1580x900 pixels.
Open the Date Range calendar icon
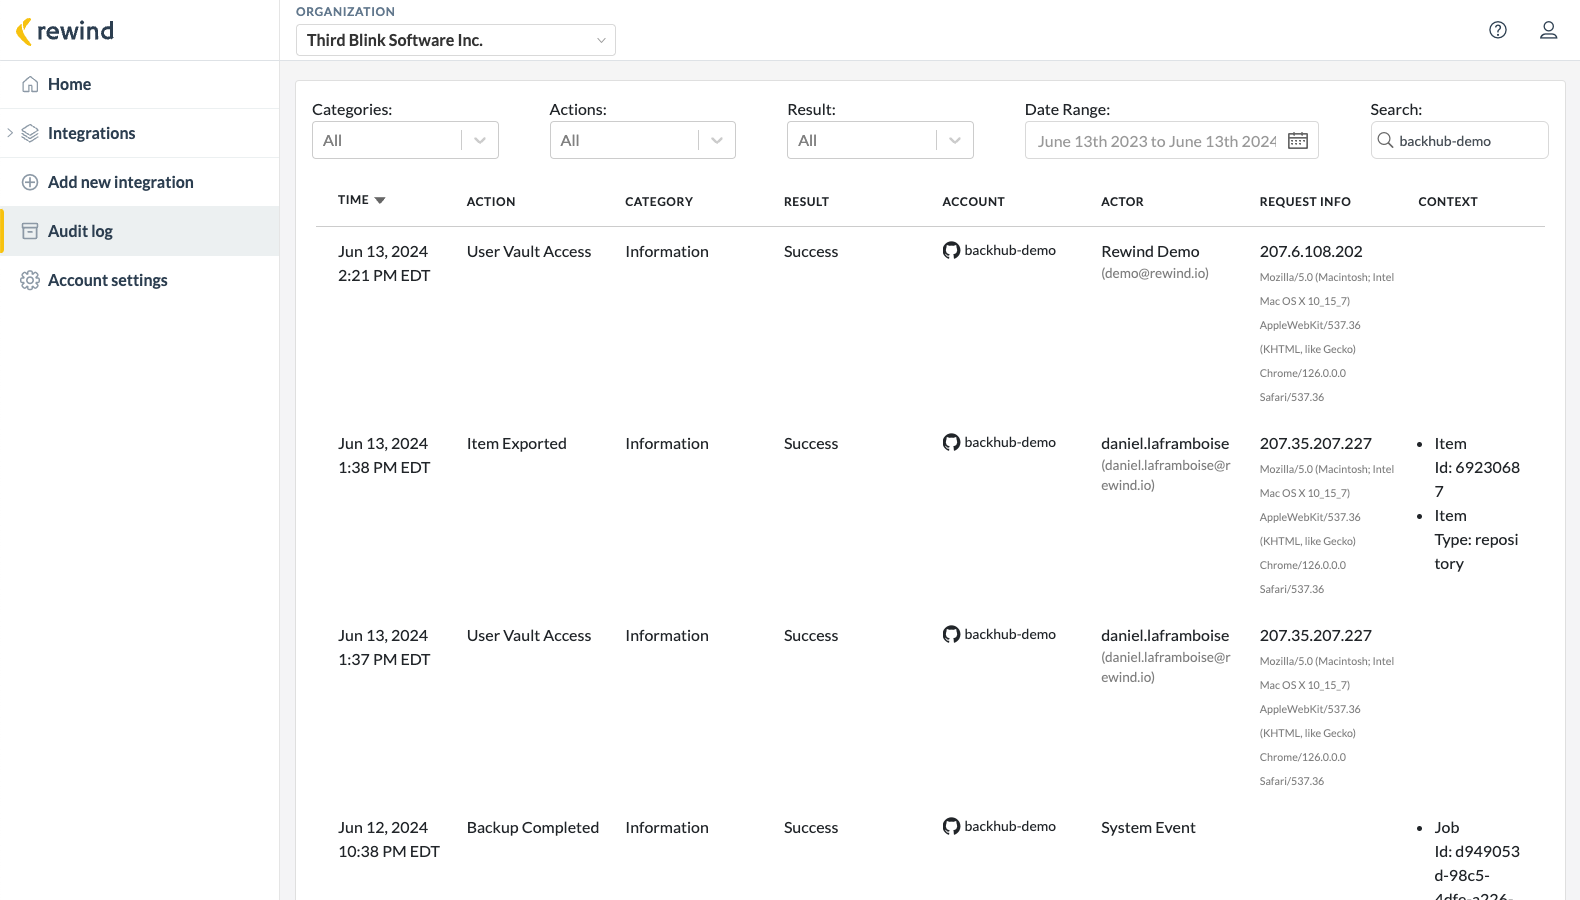pyautogui.click(x=1298, y=141)
